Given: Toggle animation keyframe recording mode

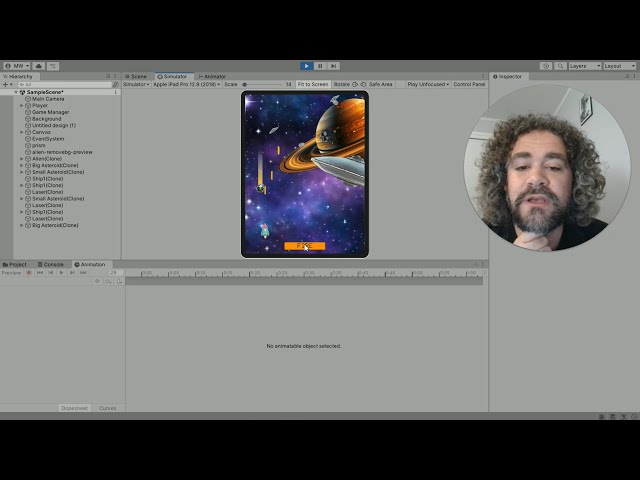Looking at the screenshot, I should [x=29, y=273].
